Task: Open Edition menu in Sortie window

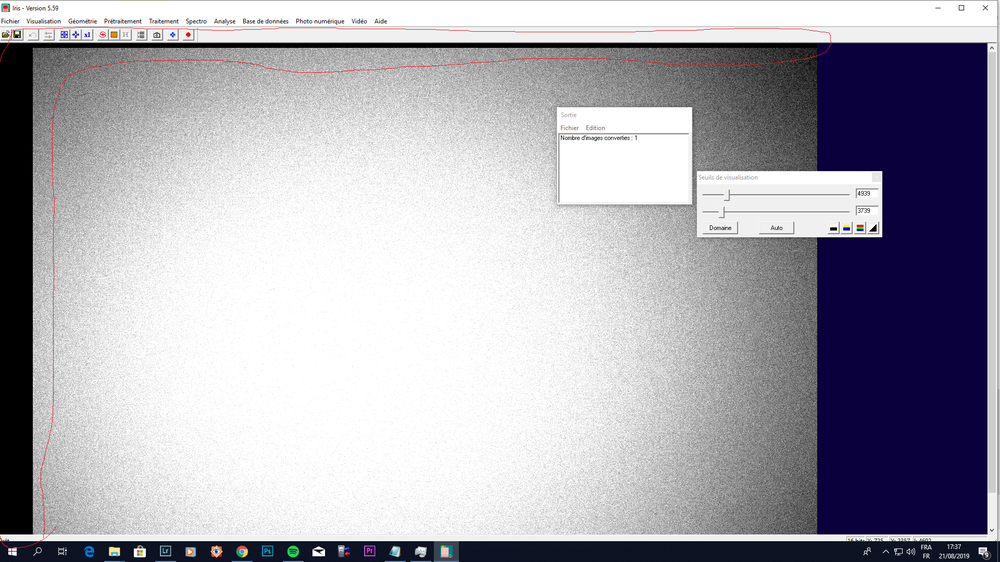Action: (595, 128)
